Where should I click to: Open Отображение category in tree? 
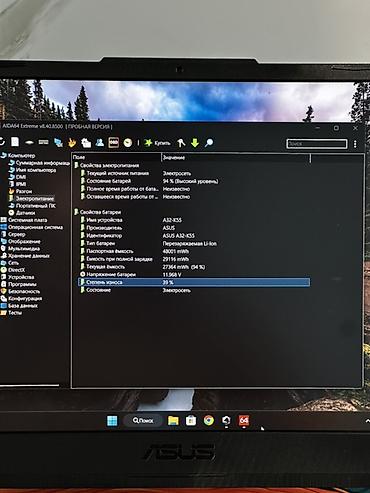point(20,241)
